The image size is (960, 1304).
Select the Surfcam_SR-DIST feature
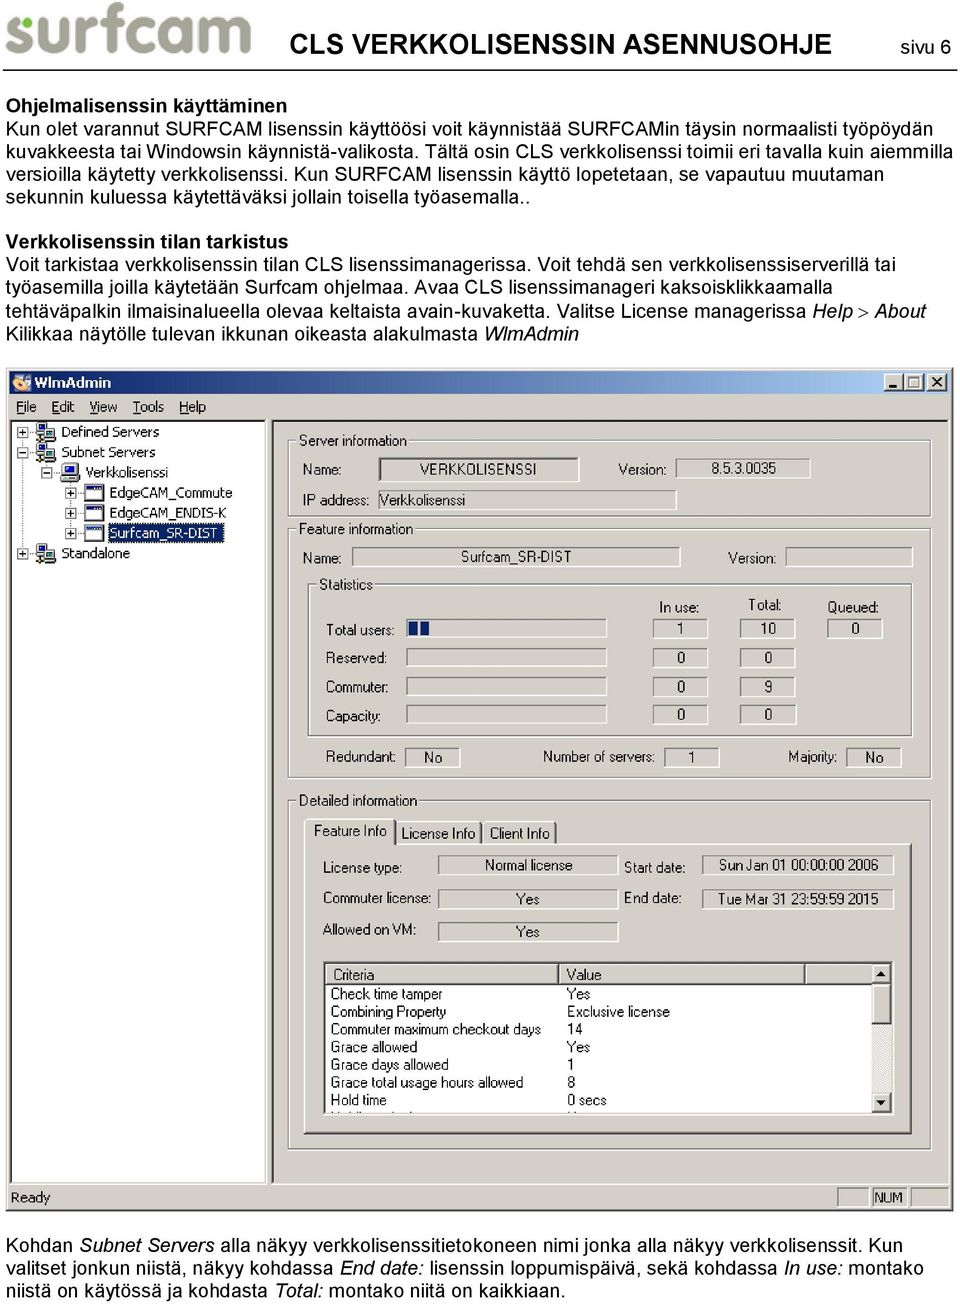click(165, 533)
